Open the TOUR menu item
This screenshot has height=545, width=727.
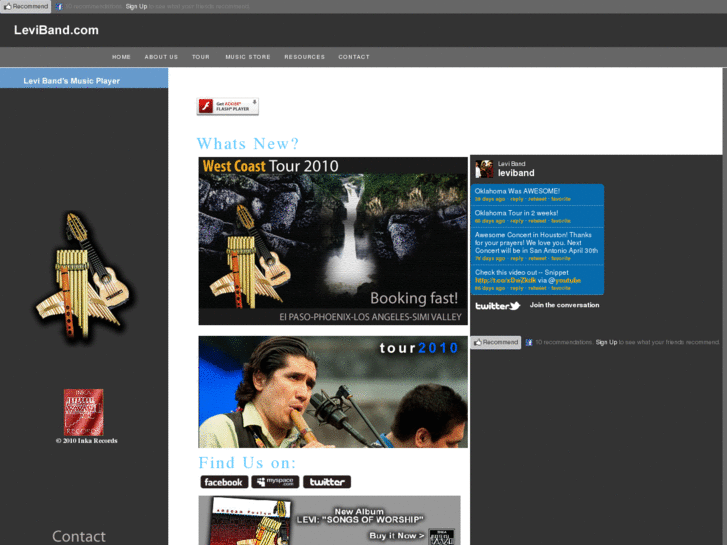[201, 57]
